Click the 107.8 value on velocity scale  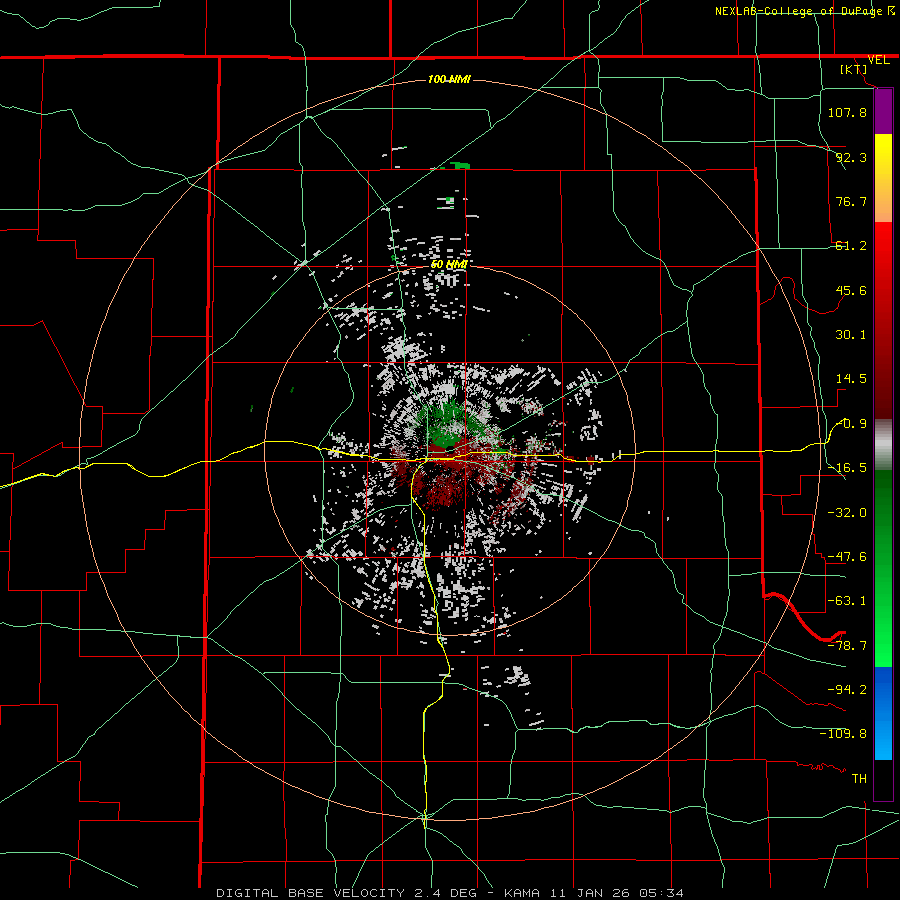pos(847,112)
